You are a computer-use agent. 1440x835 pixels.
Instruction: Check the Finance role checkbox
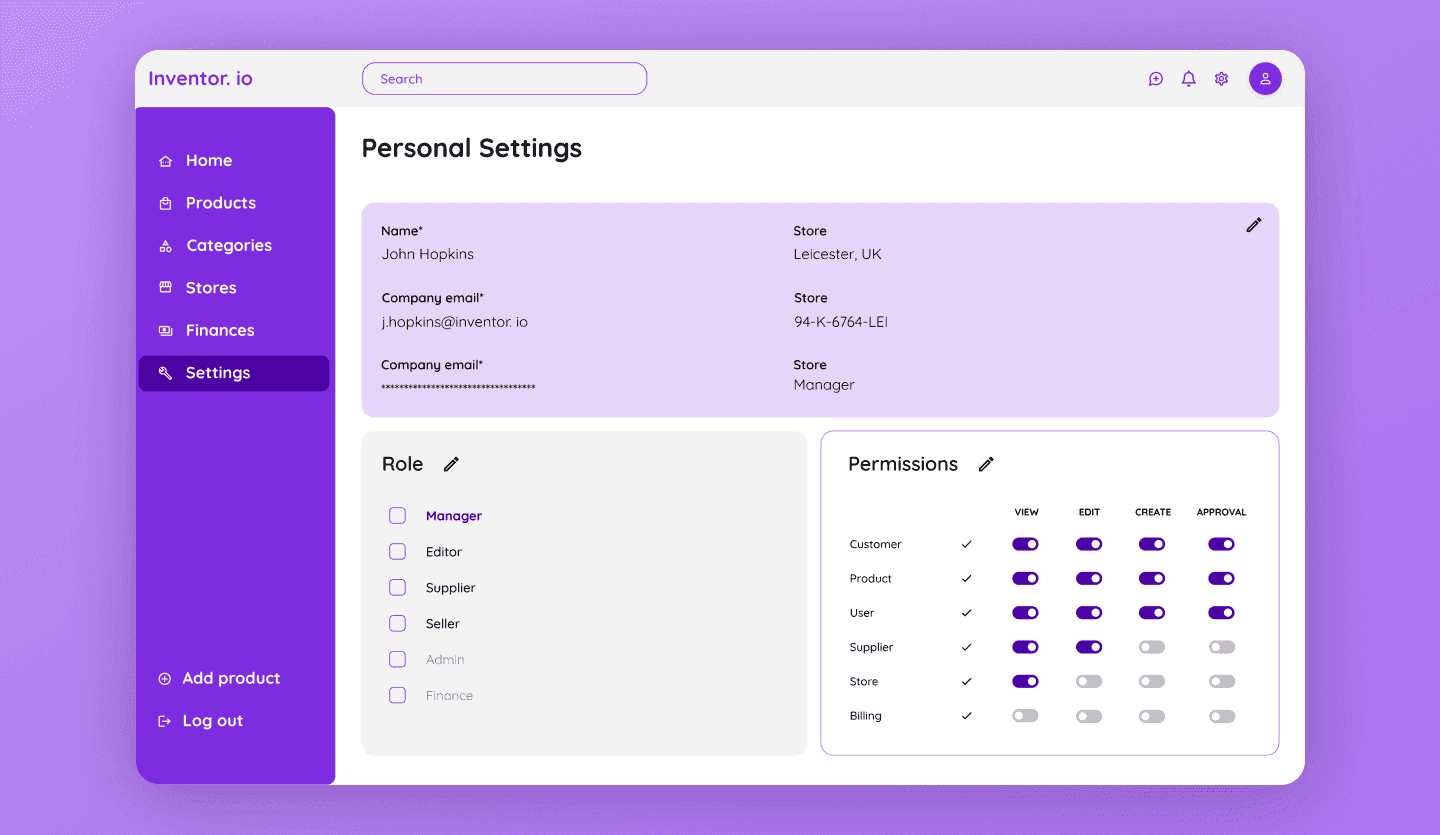[x=397, y=696]
